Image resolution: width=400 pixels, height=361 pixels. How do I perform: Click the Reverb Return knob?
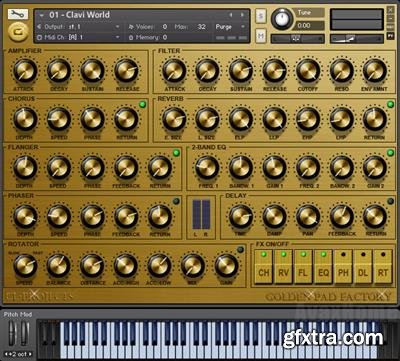(375, 119)
